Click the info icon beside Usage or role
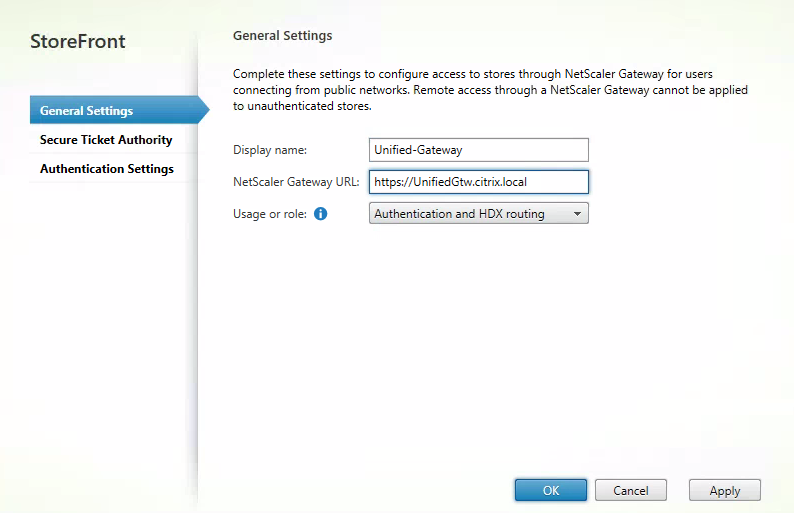The image size is (794, 513). tap(321, 214)
